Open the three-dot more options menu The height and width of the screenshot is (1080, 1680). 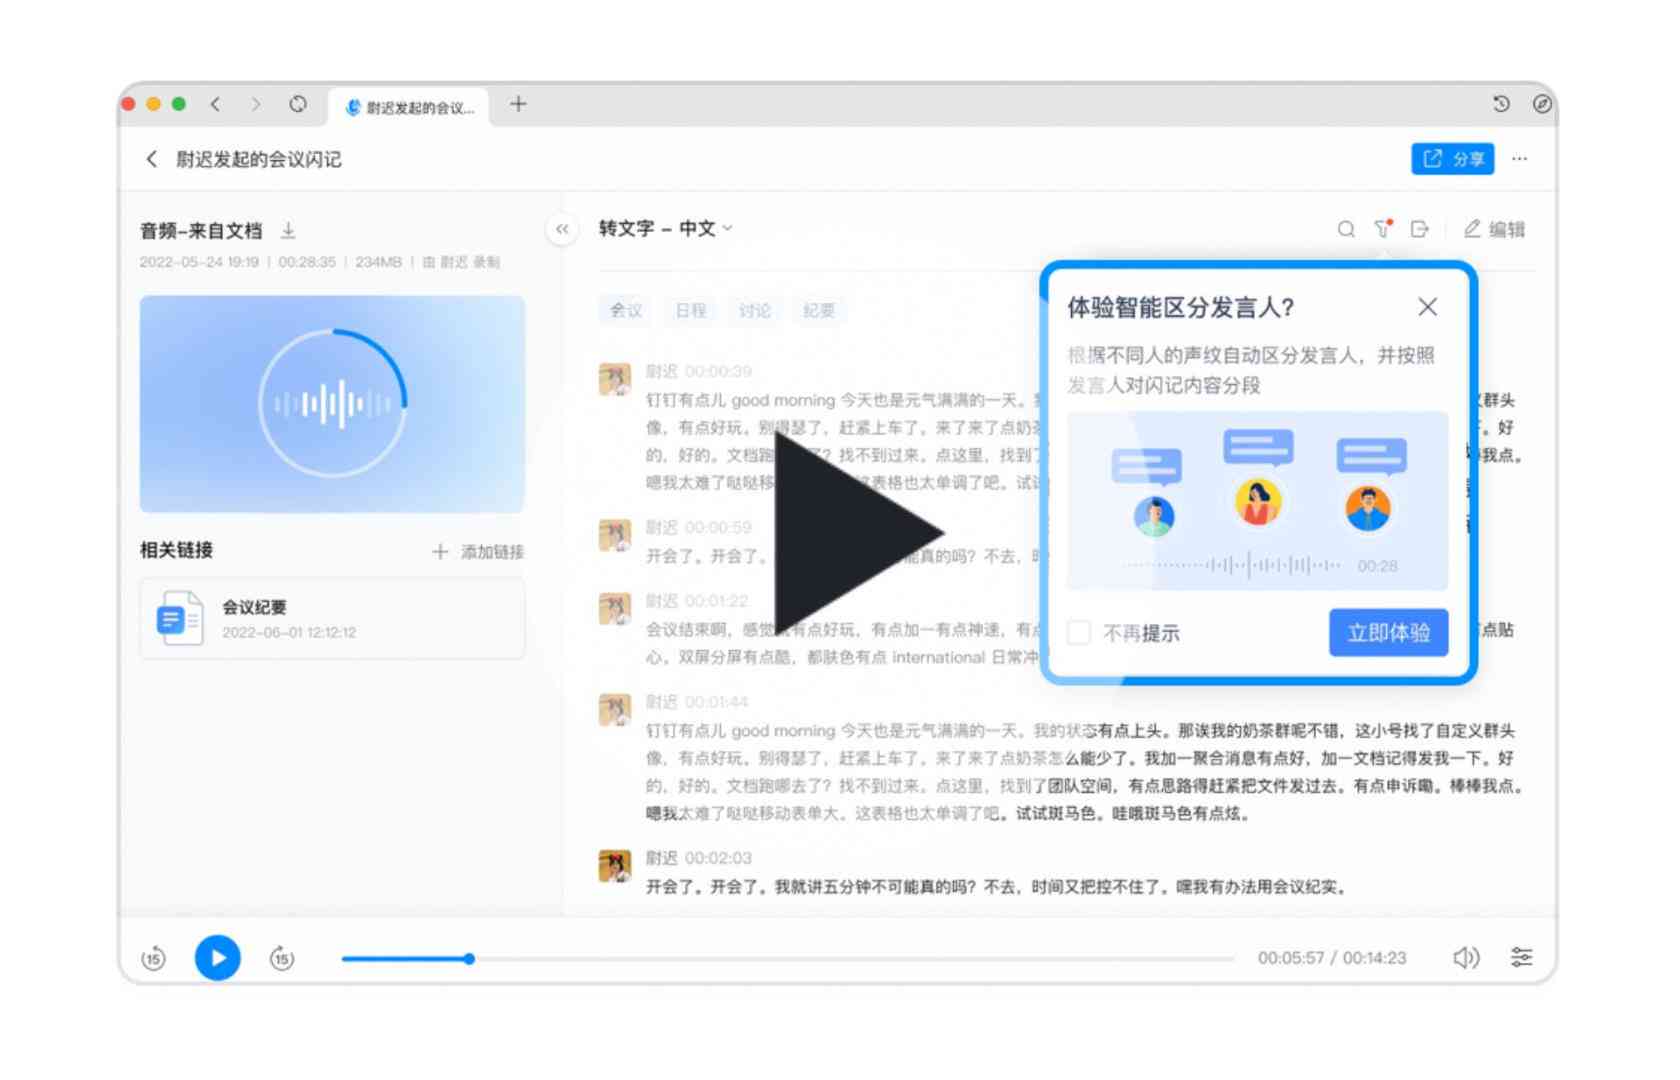tap(1520, 159)
